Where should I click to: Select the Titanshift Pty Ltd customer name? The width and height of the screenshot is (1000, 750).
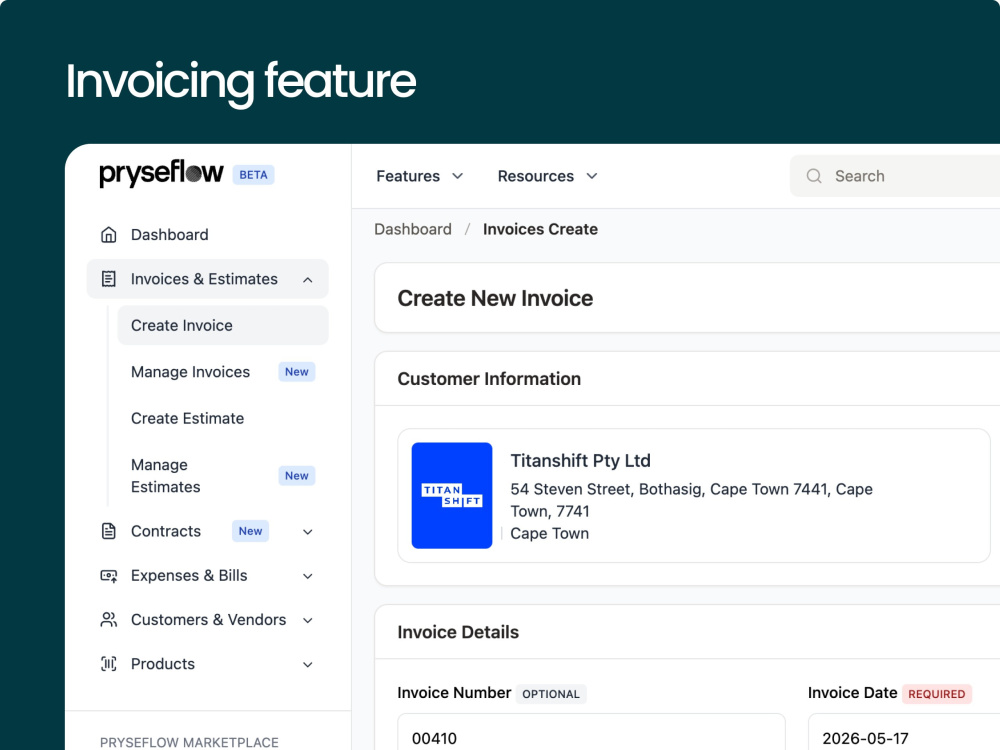580,460
